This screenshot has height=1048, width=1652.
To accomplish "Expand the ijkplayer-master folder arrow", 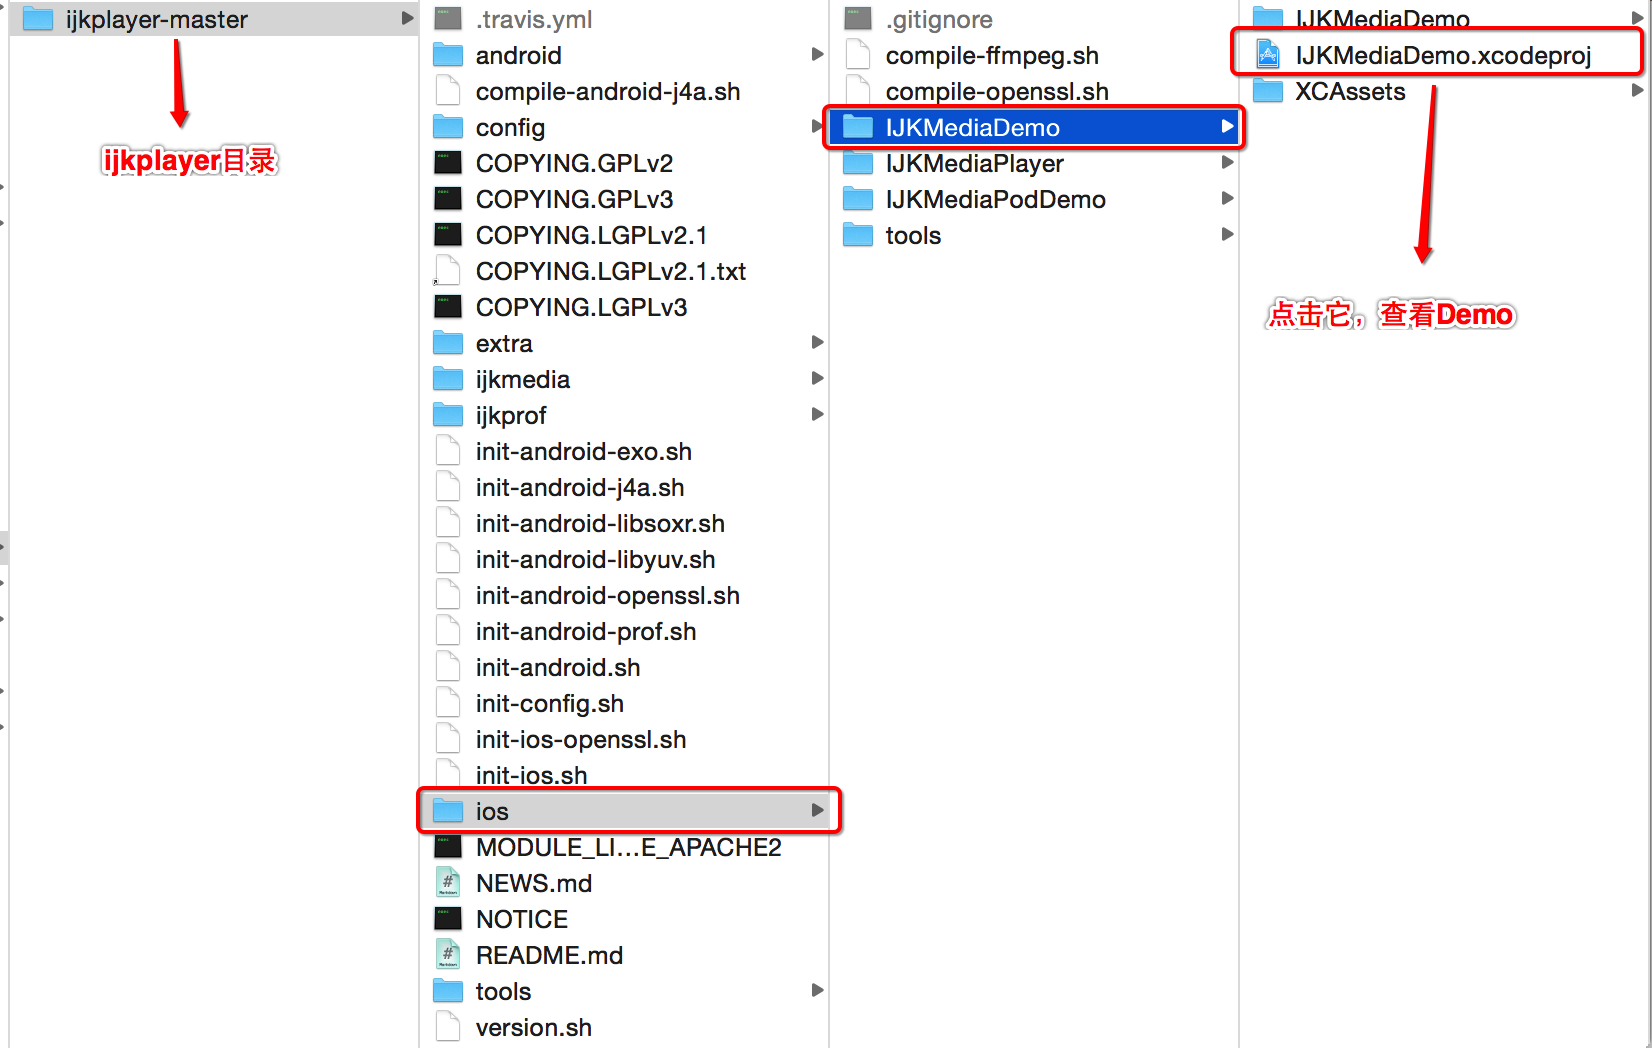I will (407, 18).
